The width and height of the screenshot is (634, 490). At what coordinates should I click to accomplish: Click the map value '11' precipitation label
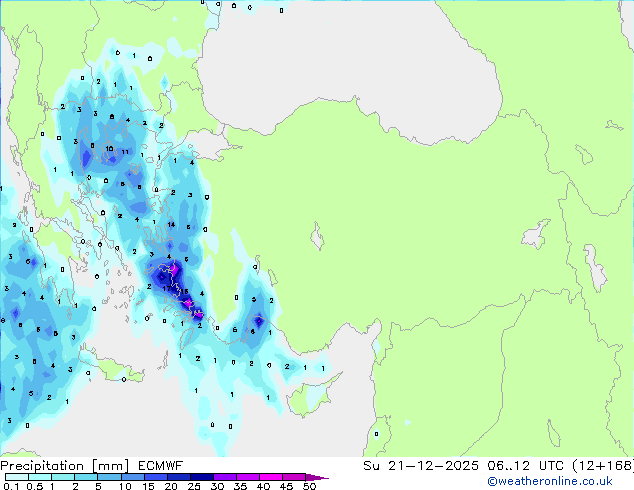[125, 152]
